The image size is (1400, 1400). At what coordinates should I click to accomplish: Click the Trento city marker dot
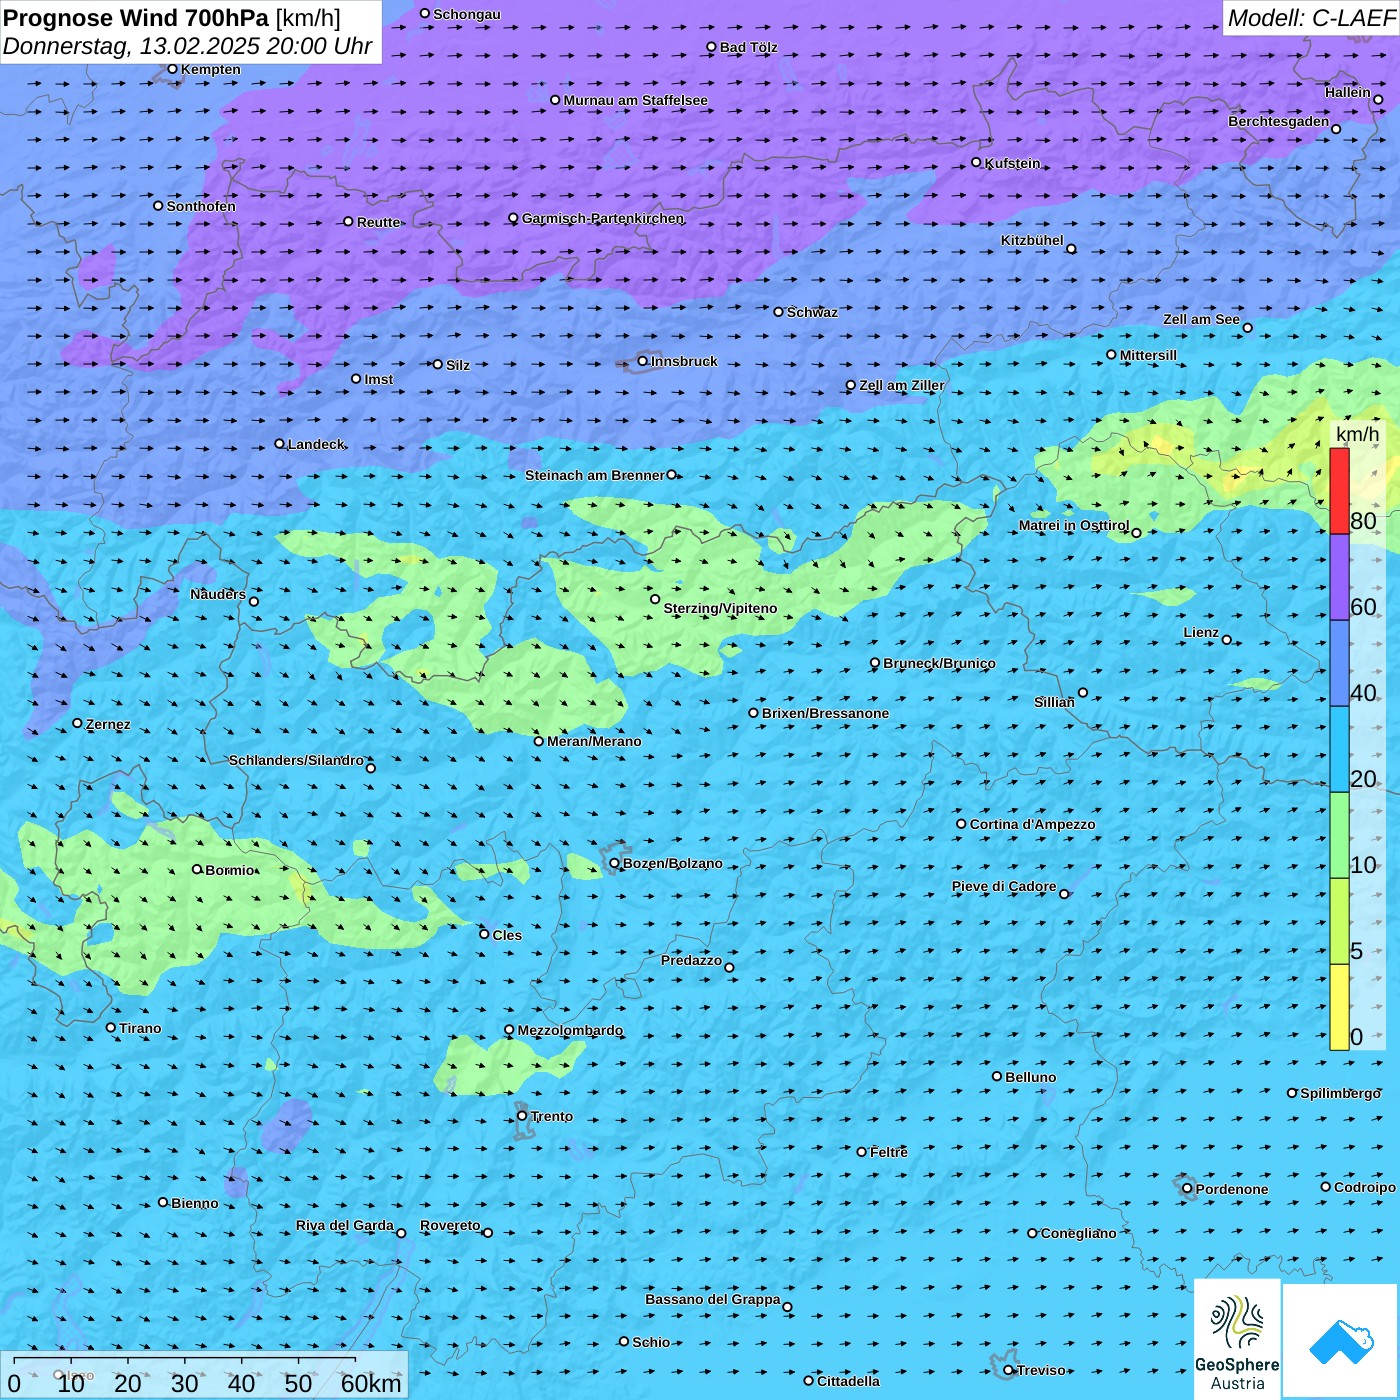click(x=522, y=1116)
